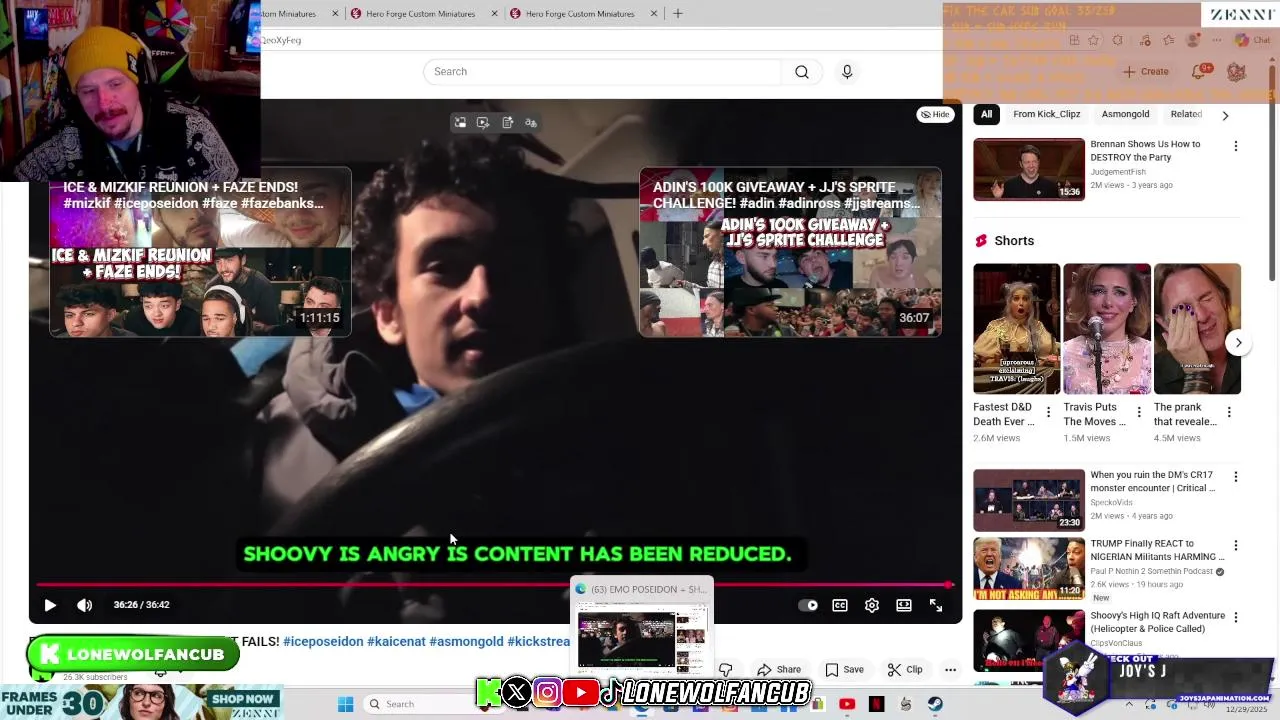Open TRUMP Finally REACT video
The width and height of the screenshot is (1280, 720).
pyautogui.click(x=1029, y=569)
